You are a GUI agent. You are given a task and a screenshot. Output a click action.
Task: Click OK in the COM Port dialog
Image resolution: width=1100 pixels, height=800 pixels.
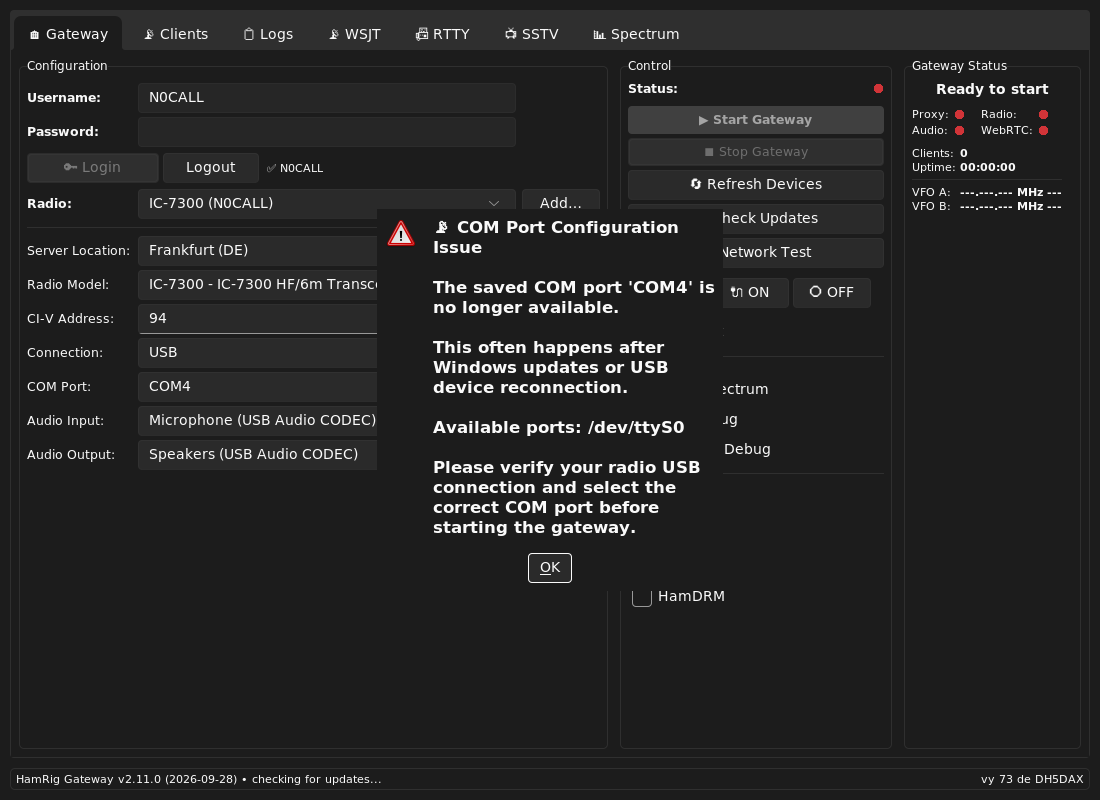[550, 568]
